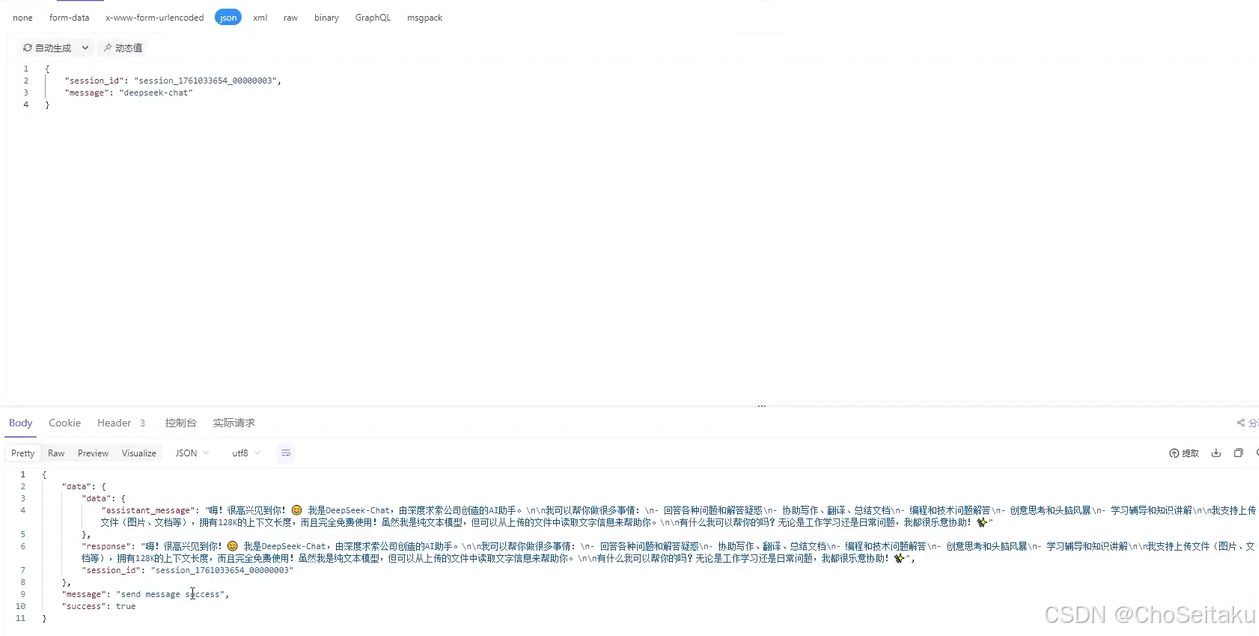The height and width of the screenshot is (636, 1259).
Task: Select the binary body type
Action: click(326, 18)
